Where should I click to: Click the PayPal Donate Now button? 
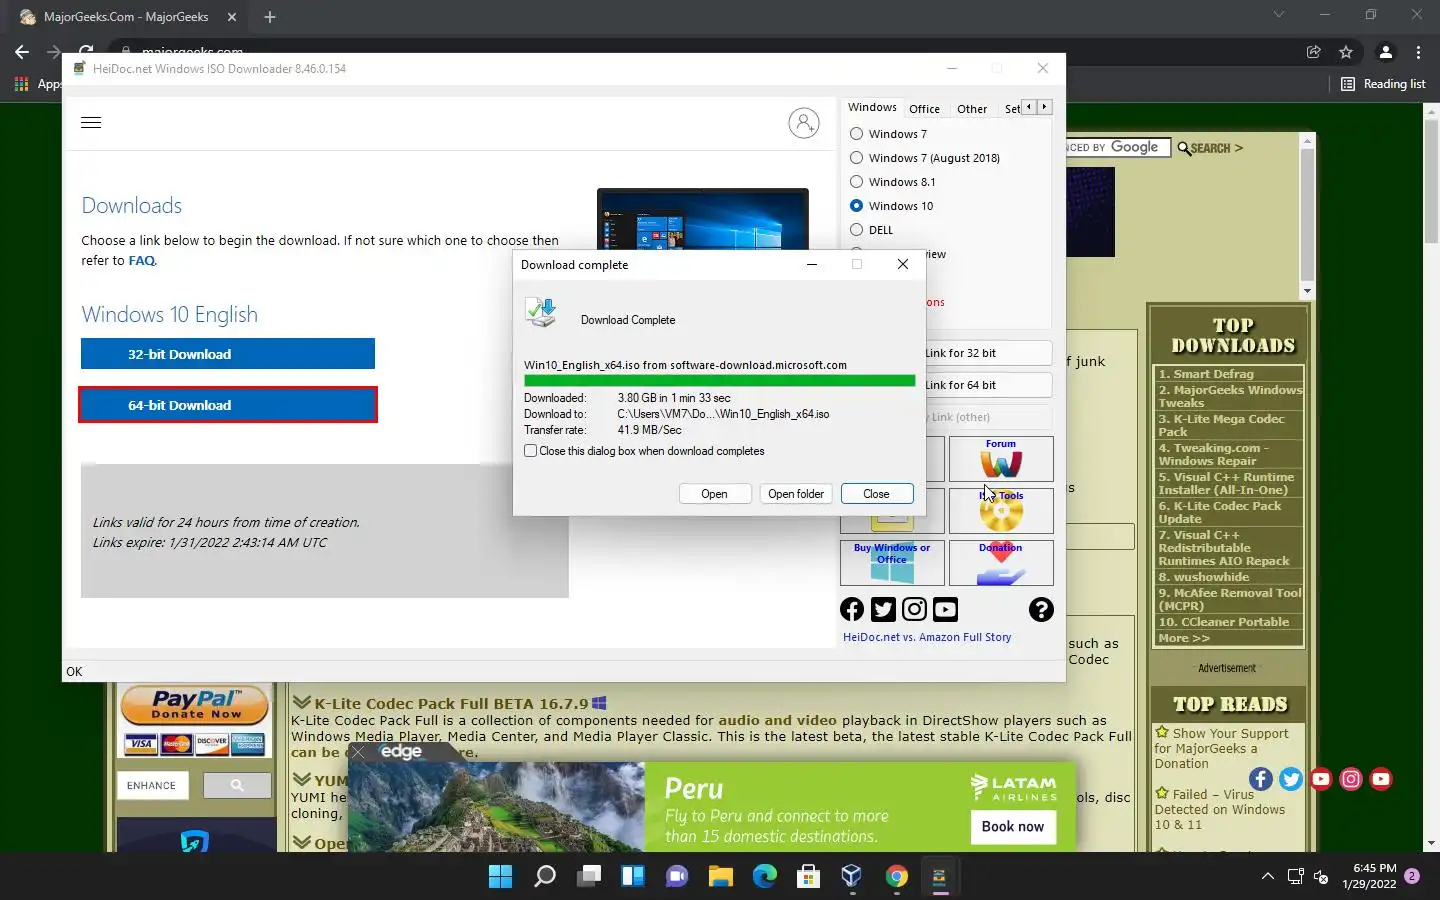click(x=195, y=705)
